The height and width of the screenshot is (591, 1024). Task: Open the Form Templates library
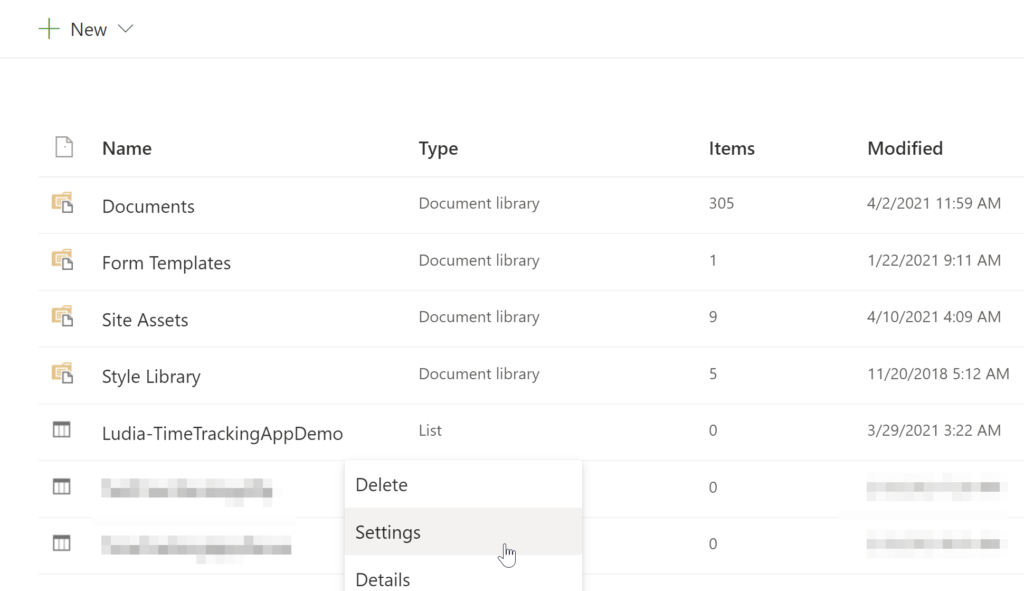tap(166, 263)
